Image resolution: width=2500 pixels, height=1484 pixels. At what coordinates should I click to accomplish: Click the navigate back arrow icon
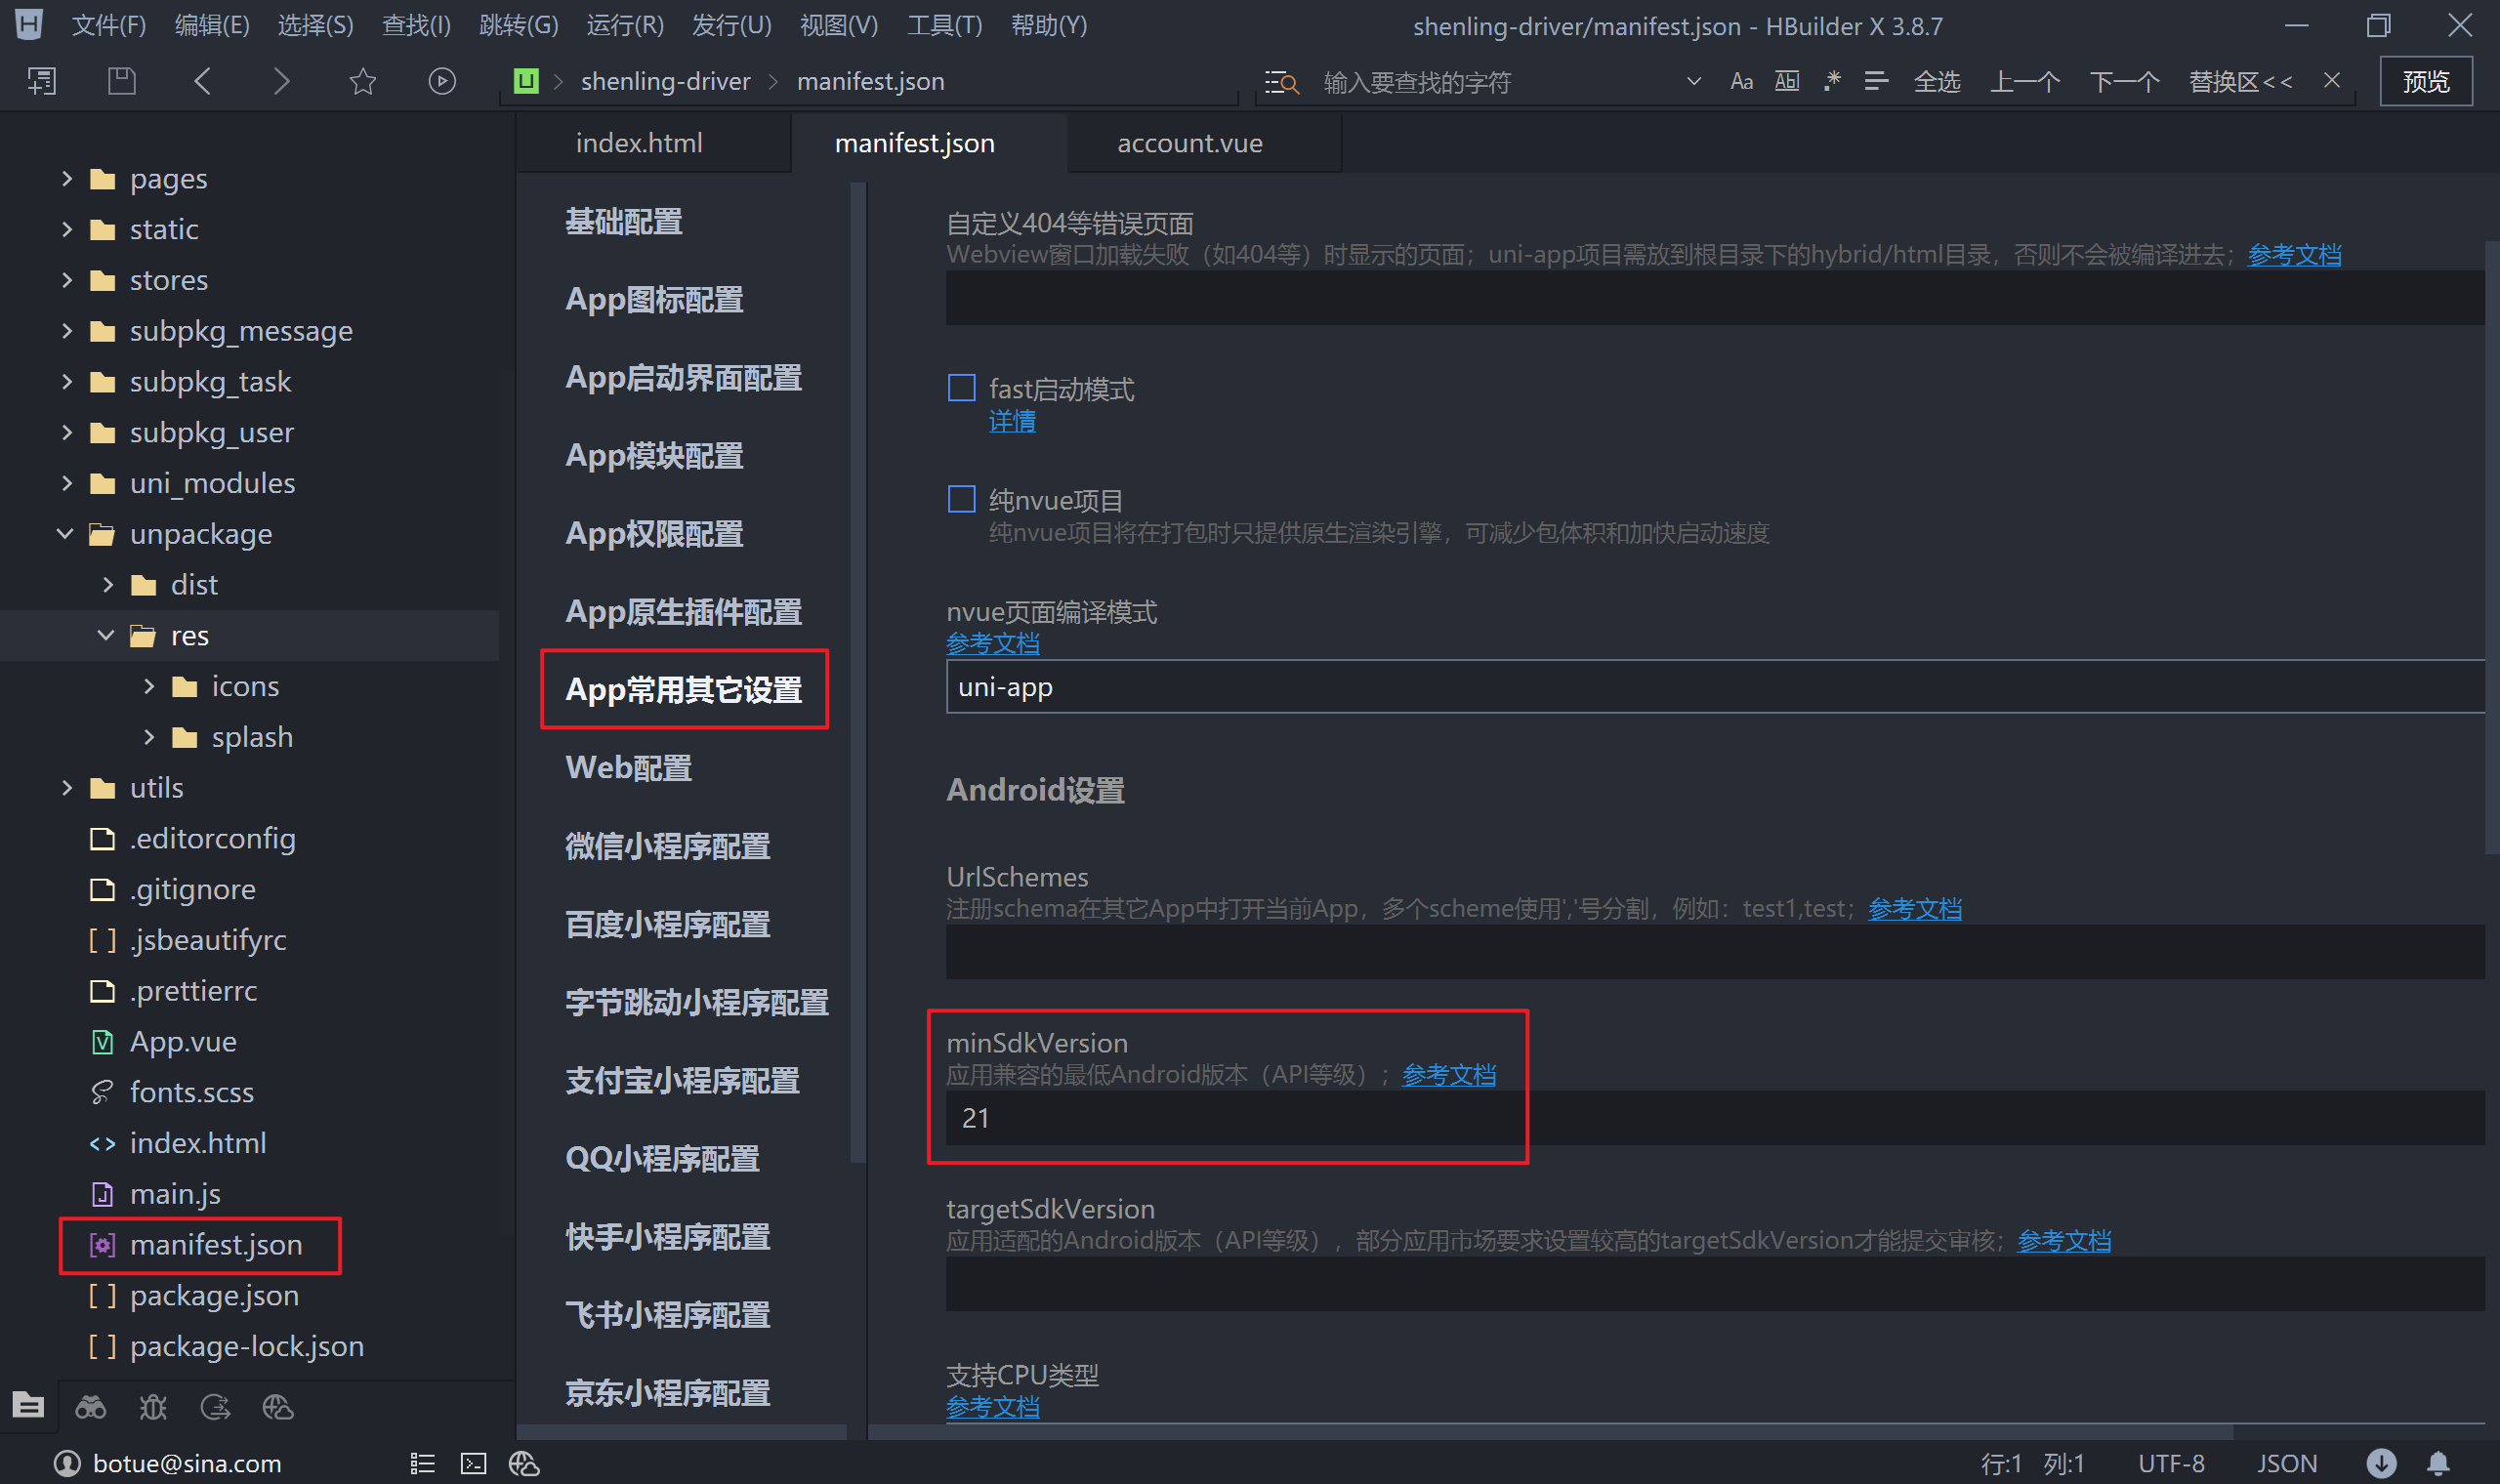(x=202, y=81)
